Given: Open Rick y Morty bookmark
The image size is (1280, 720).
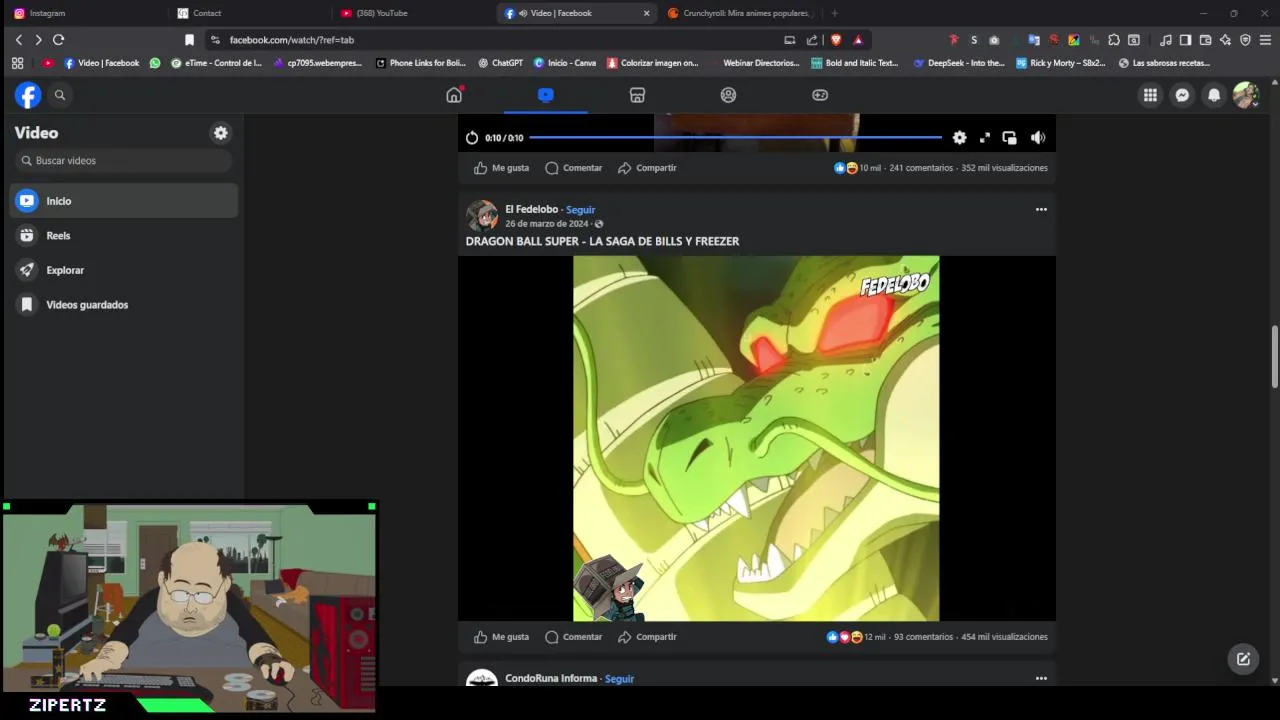Looking at the screenshot, I should pos(1061,63).
